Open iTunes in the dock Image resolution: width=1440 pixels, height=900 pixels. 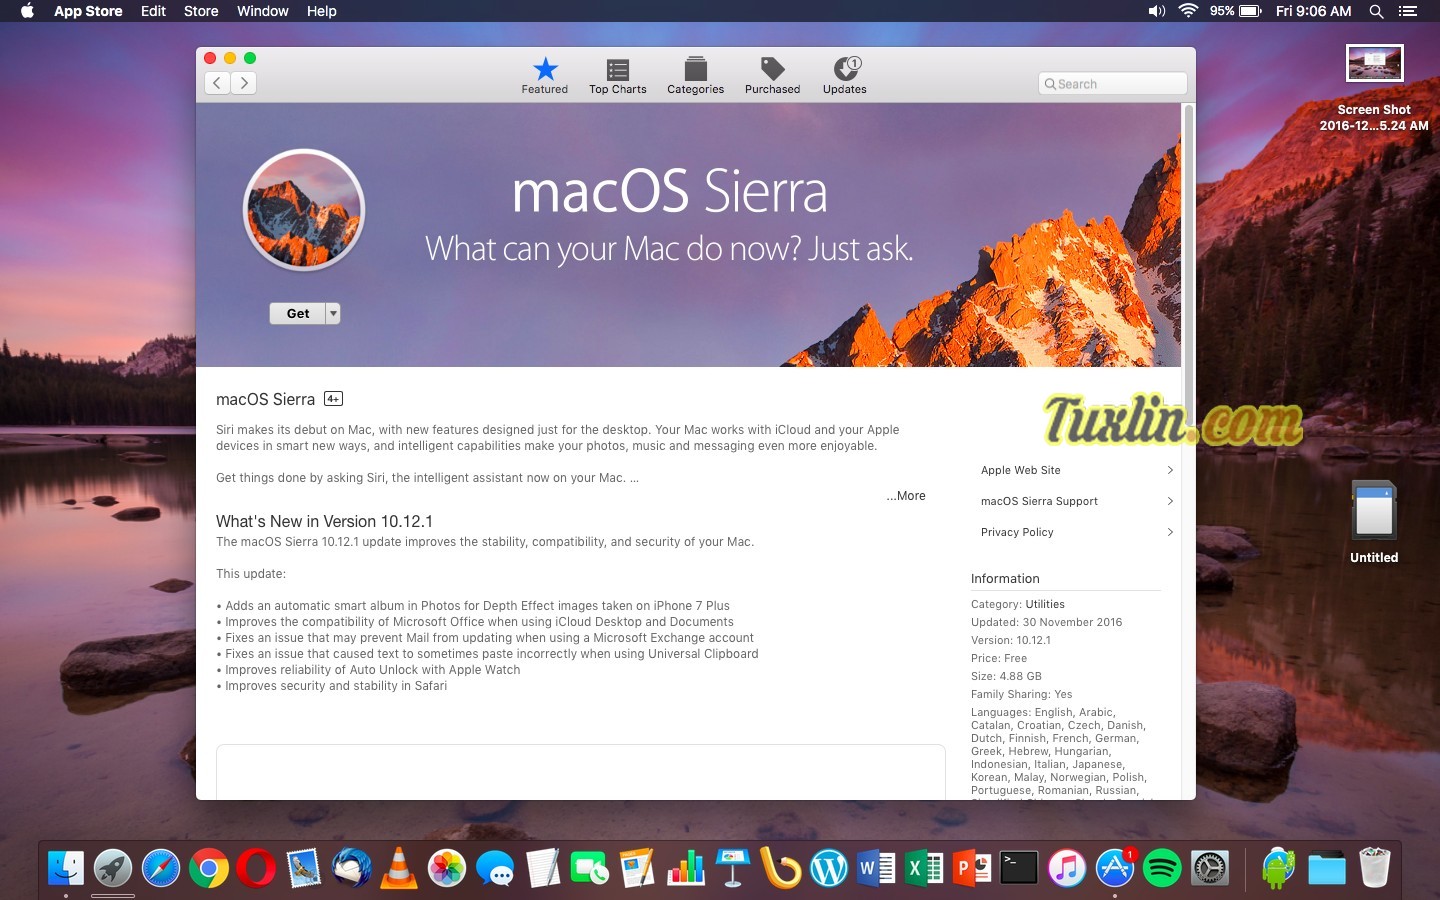click(1067, 868)
